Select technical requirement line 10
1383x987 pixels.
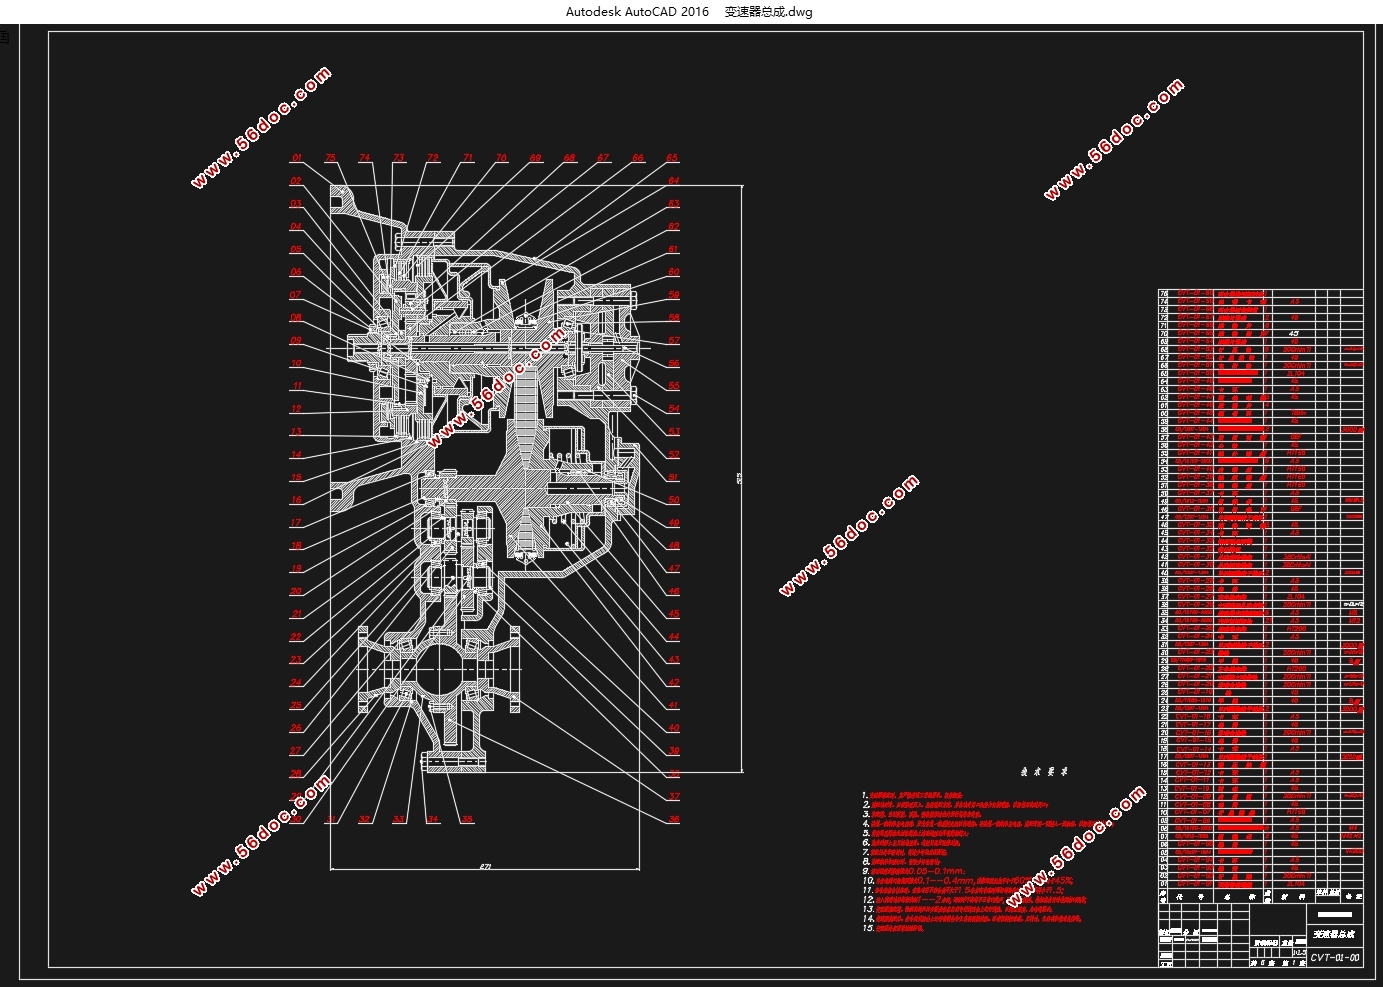point(968,881)
